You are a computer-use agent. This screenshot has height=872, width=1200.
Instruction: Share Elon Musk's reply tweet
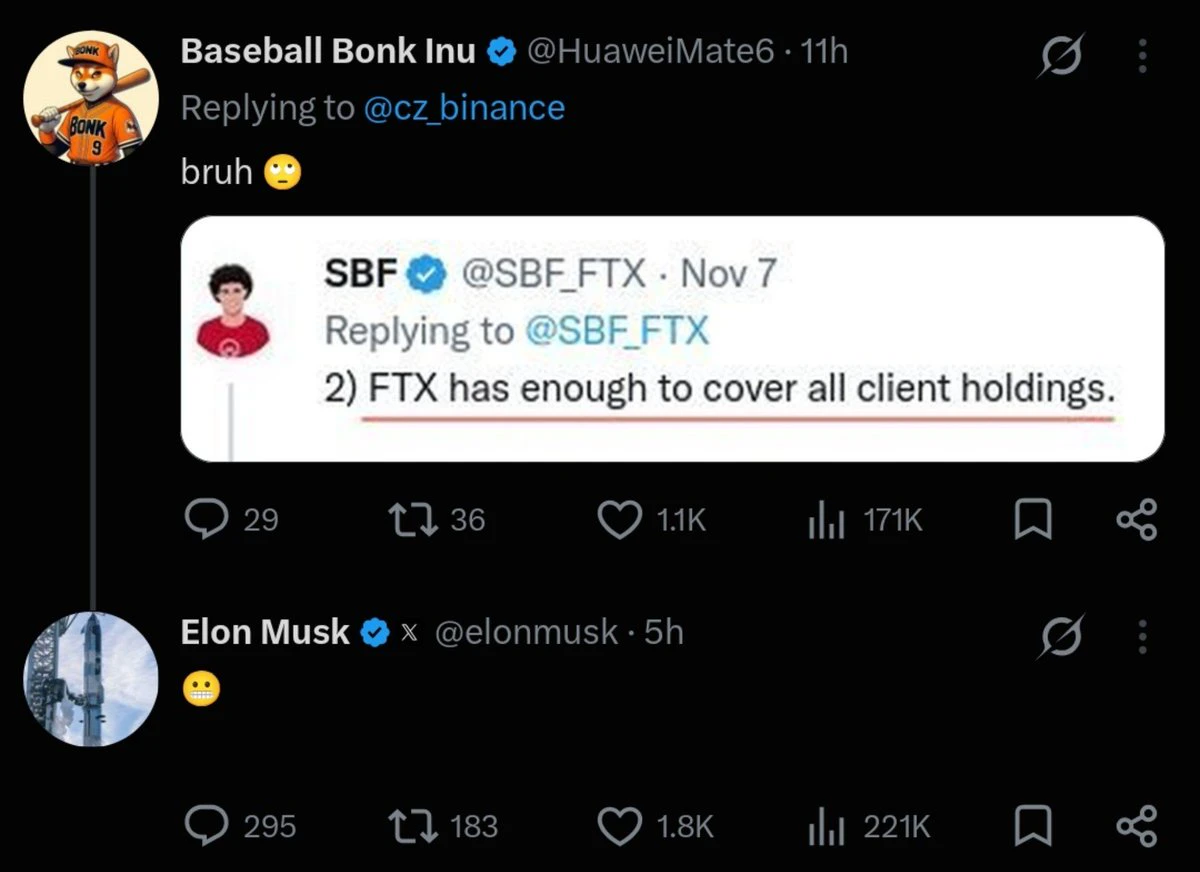pos(1135,826)
